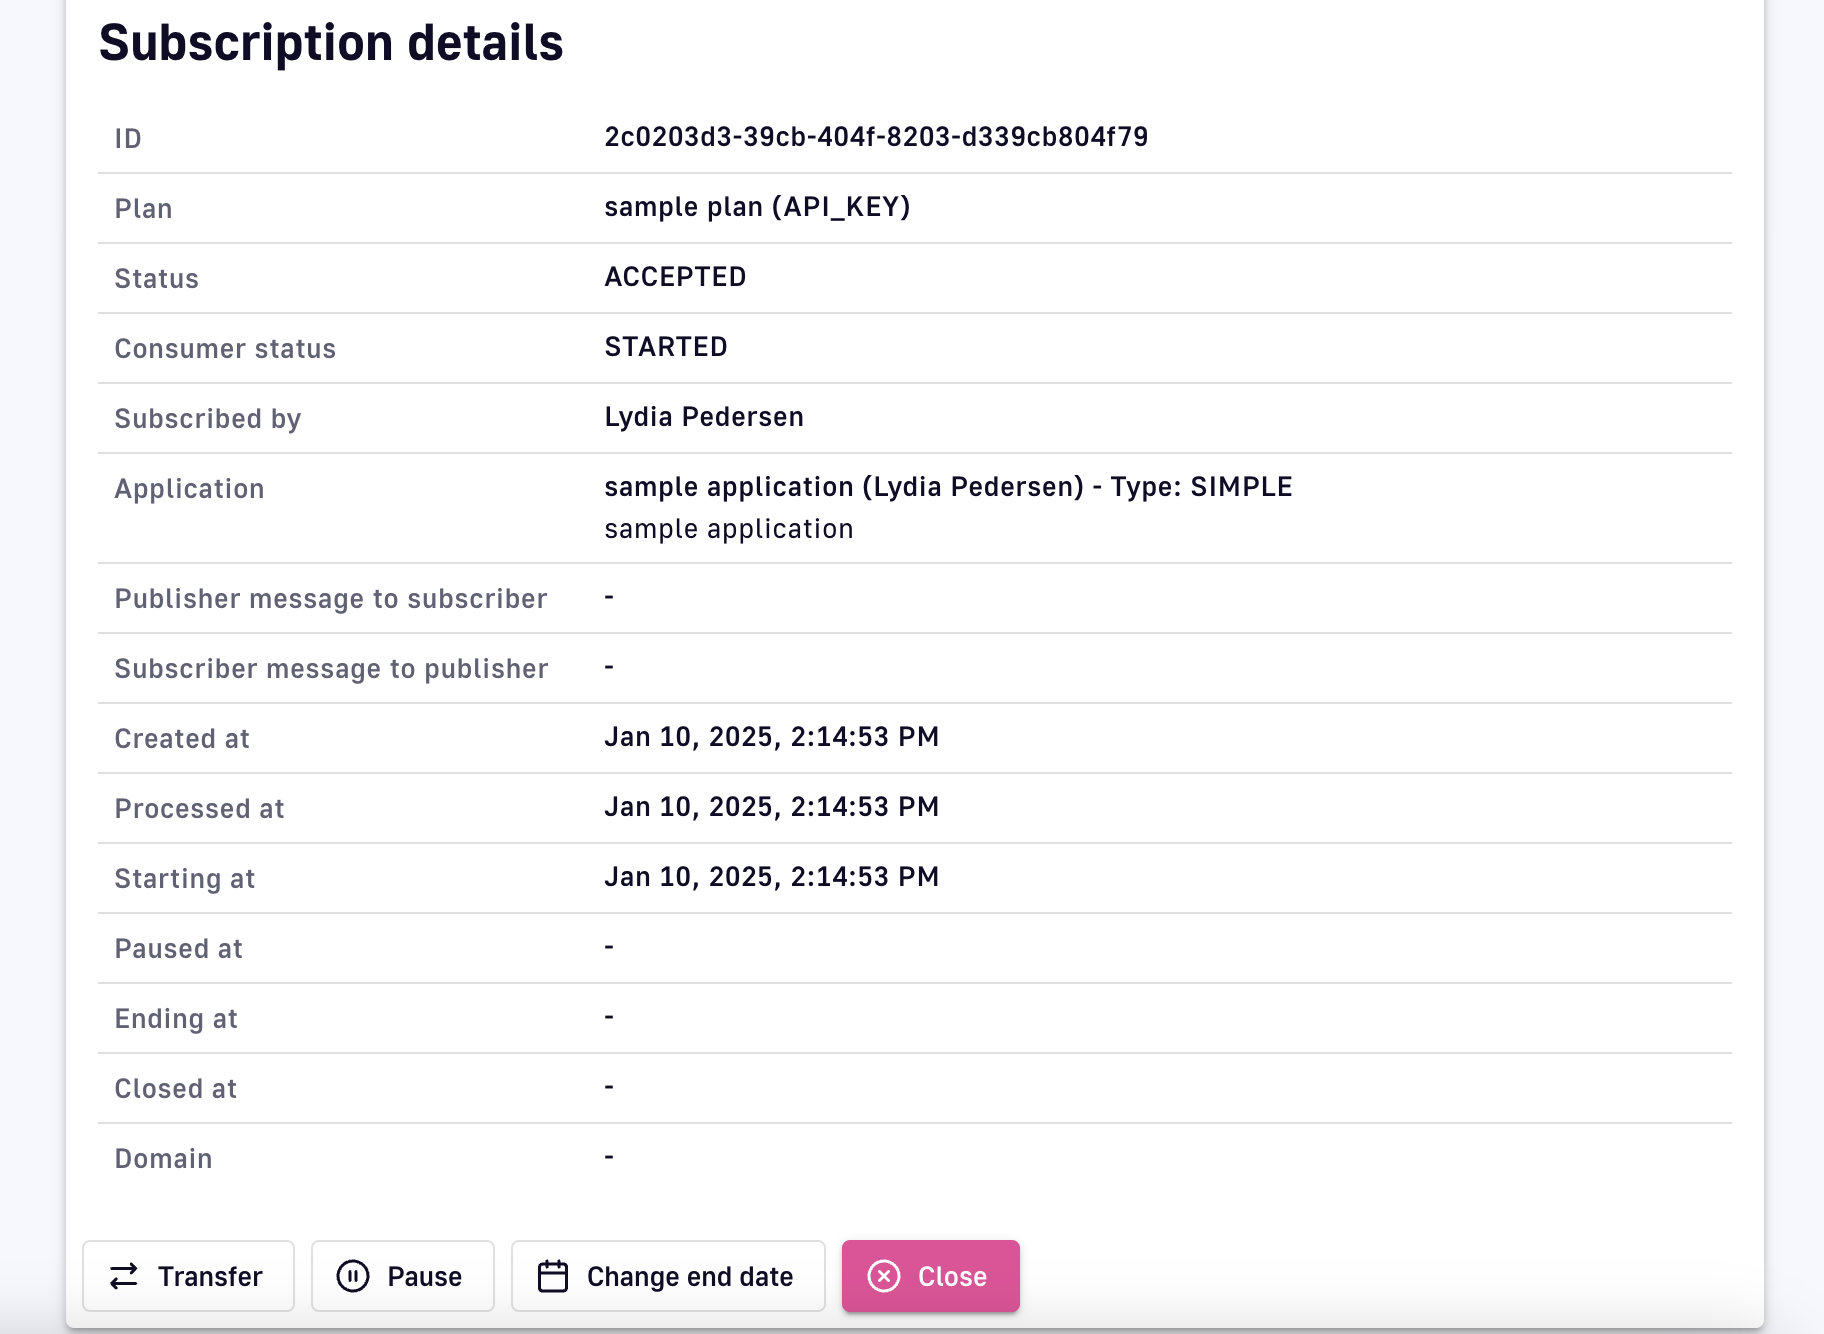Click the Processed at timestamp value
The image size is (1824, 1334).
771,807
